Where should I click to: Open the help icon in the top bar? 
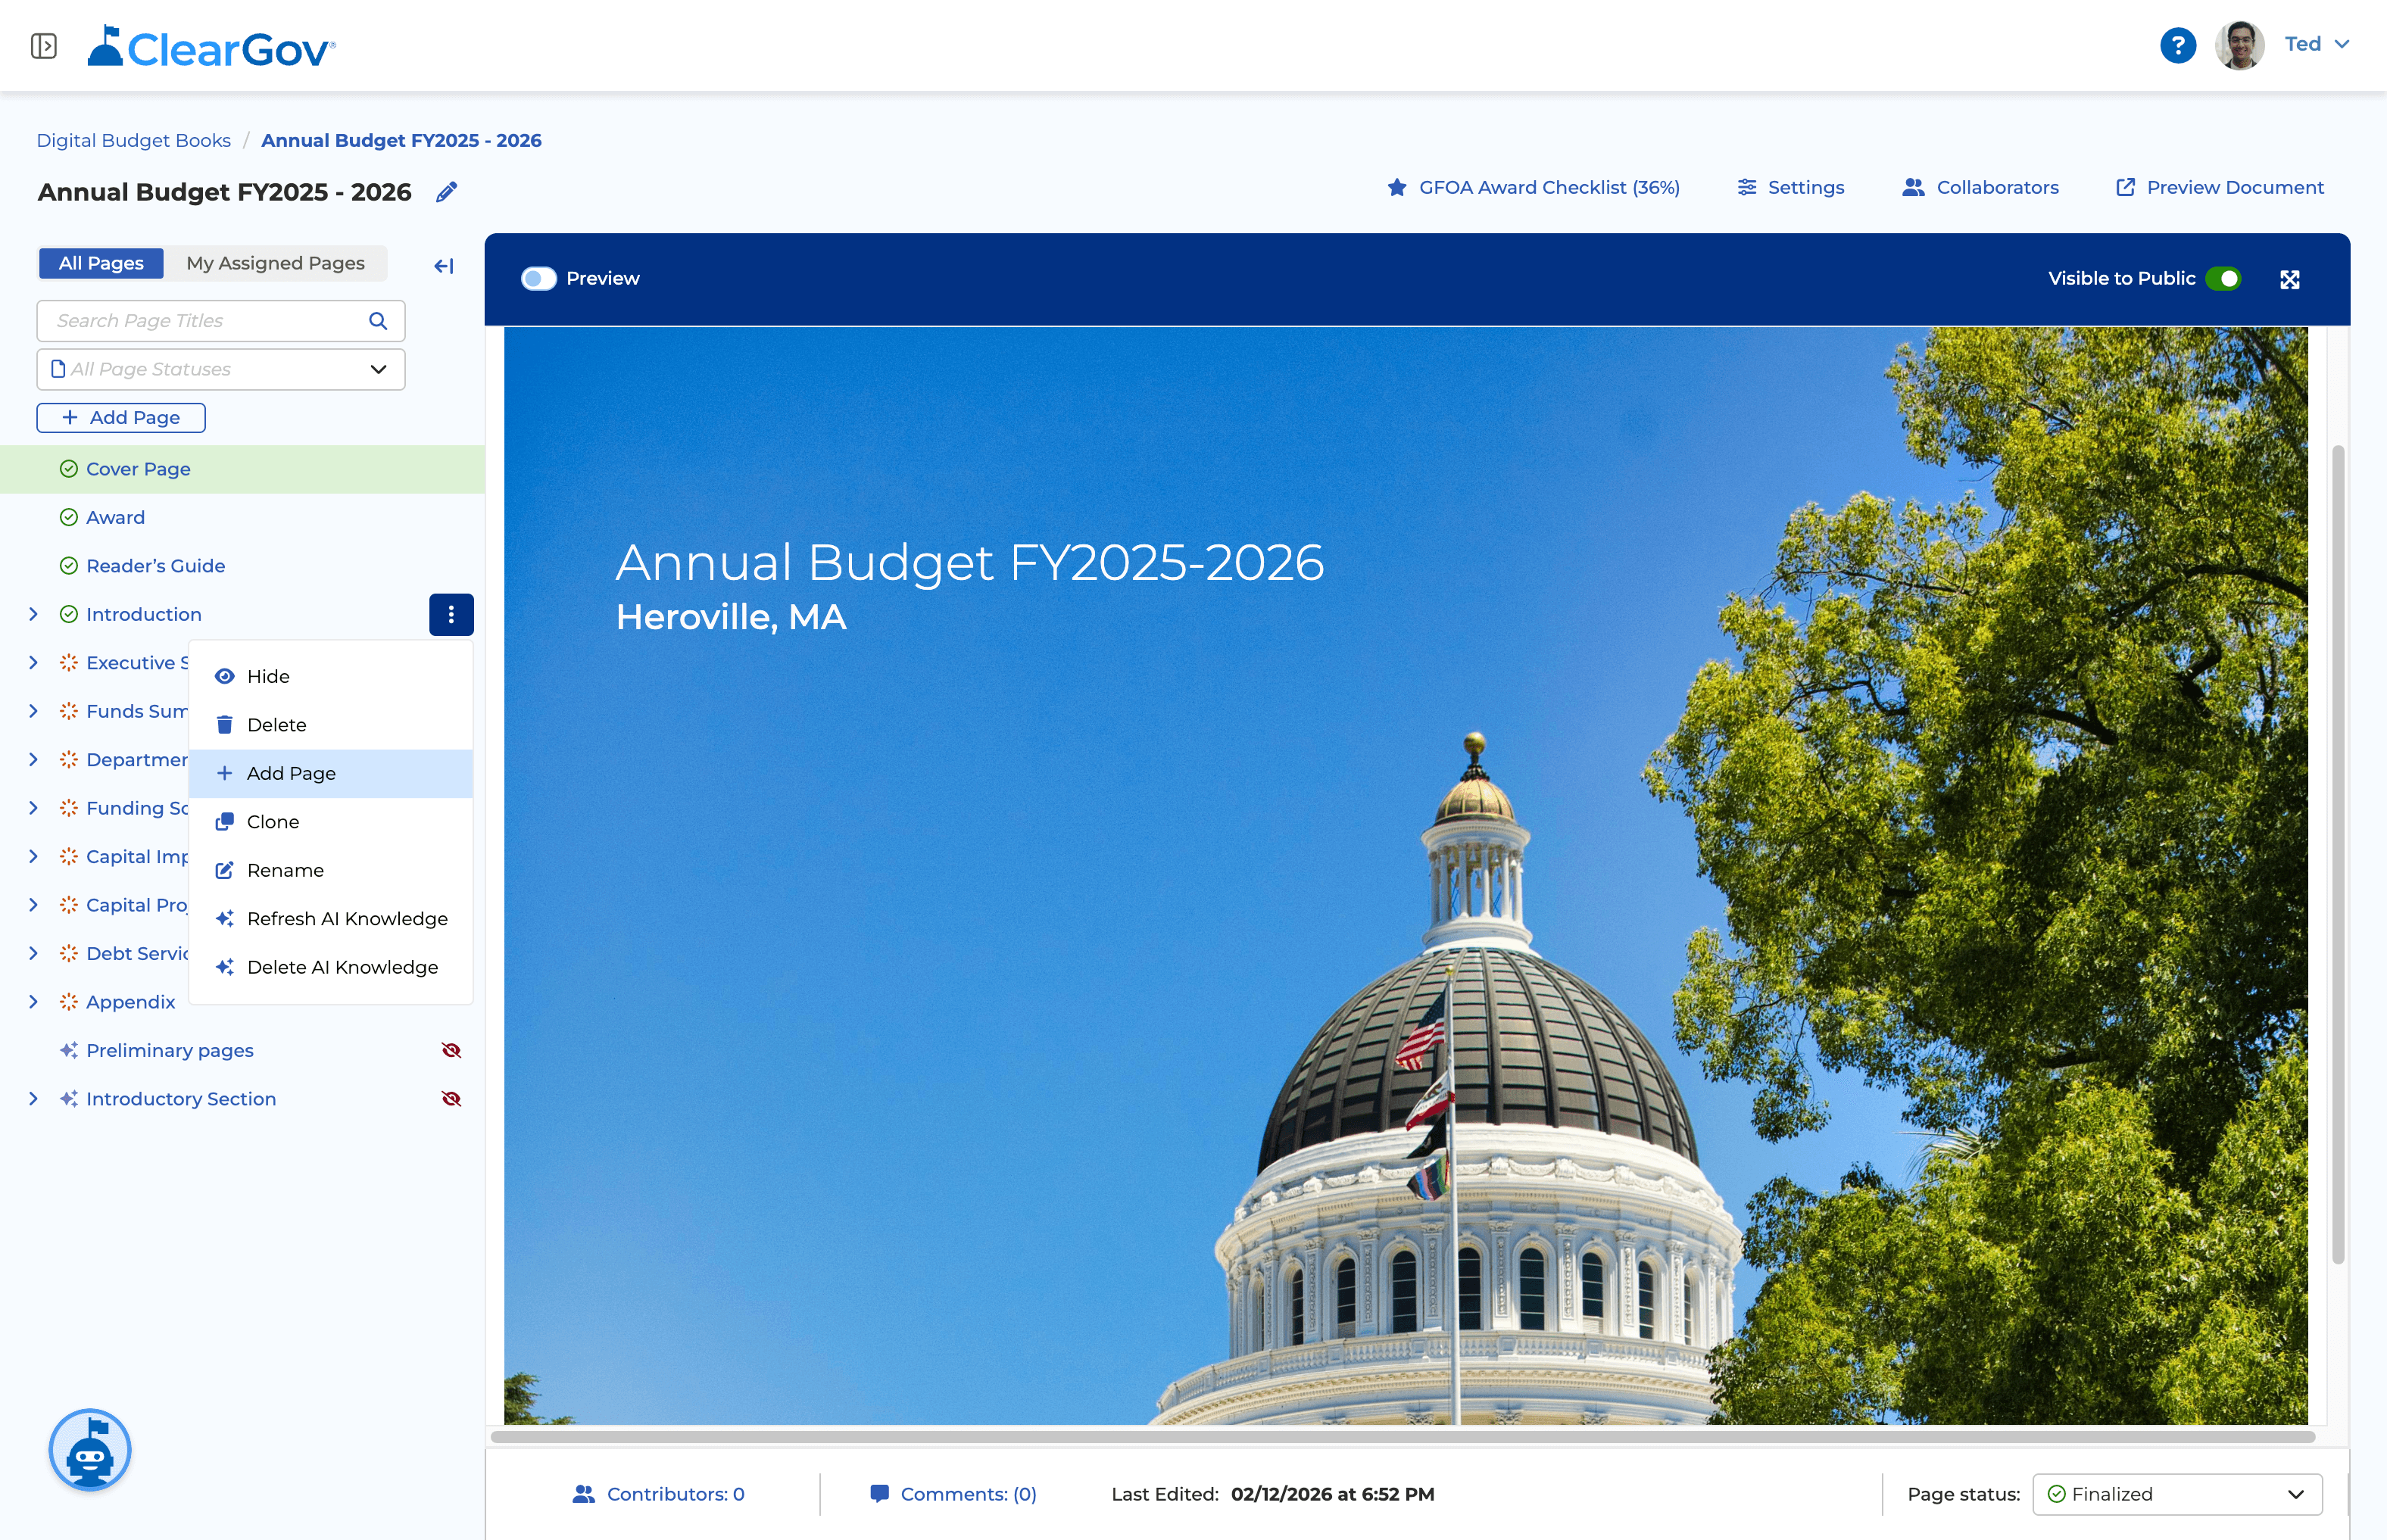(2177, 45)
